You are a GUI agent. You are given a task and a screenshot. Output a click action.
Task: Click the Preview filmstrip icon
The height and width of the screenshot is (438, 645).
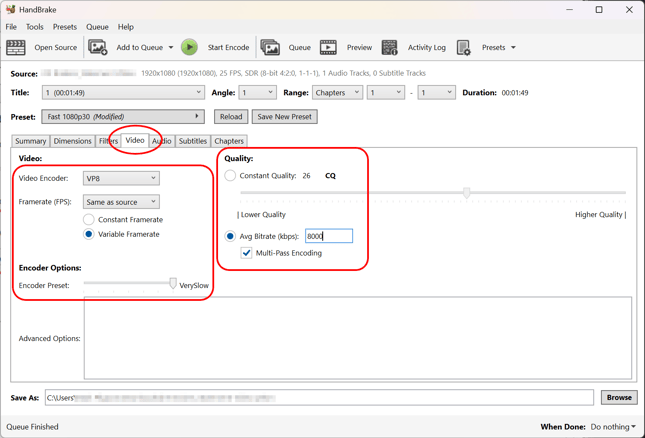328,47
